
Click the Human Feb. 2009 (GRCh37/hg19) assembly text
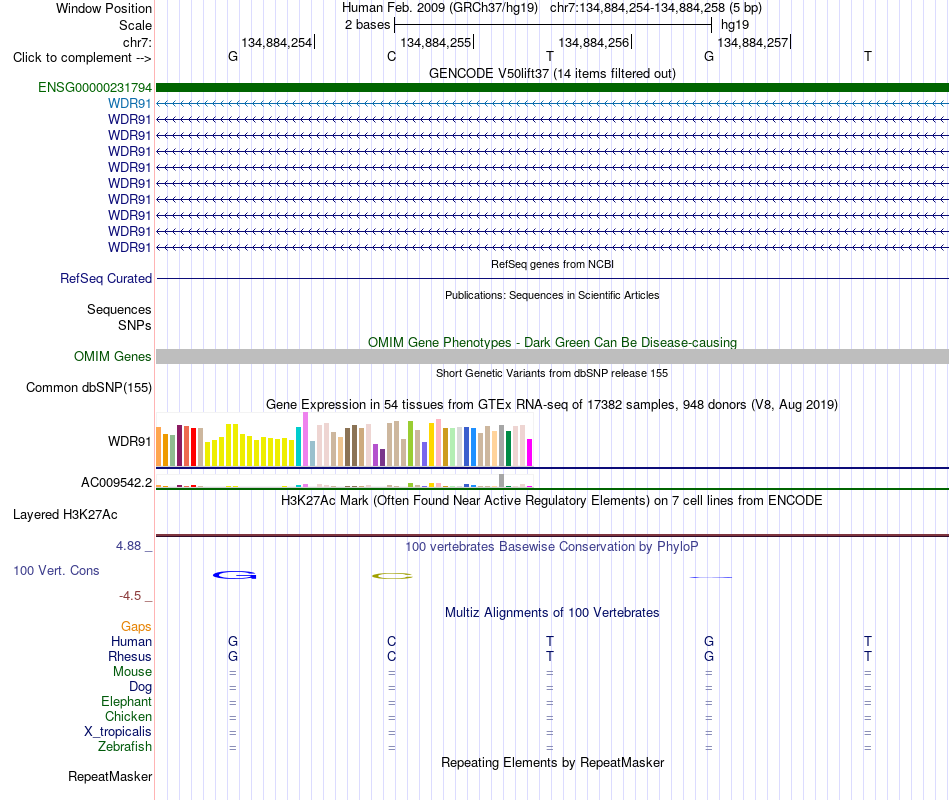[440, 8]
